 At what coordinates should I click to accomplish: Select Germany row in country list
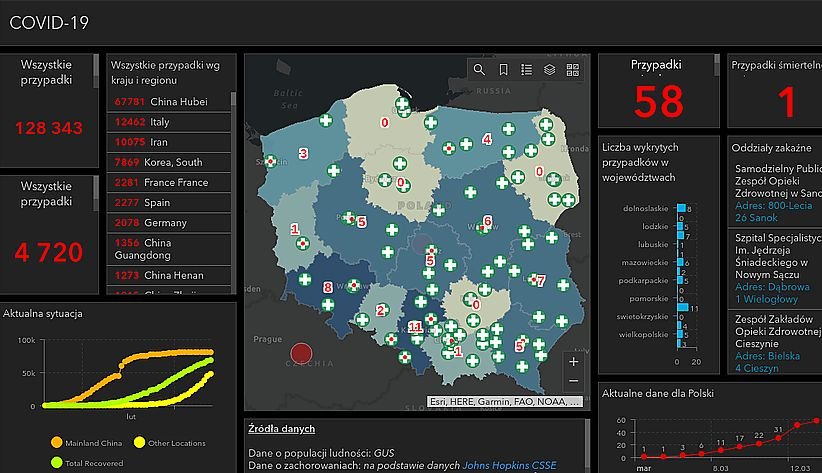coord(168,222)
